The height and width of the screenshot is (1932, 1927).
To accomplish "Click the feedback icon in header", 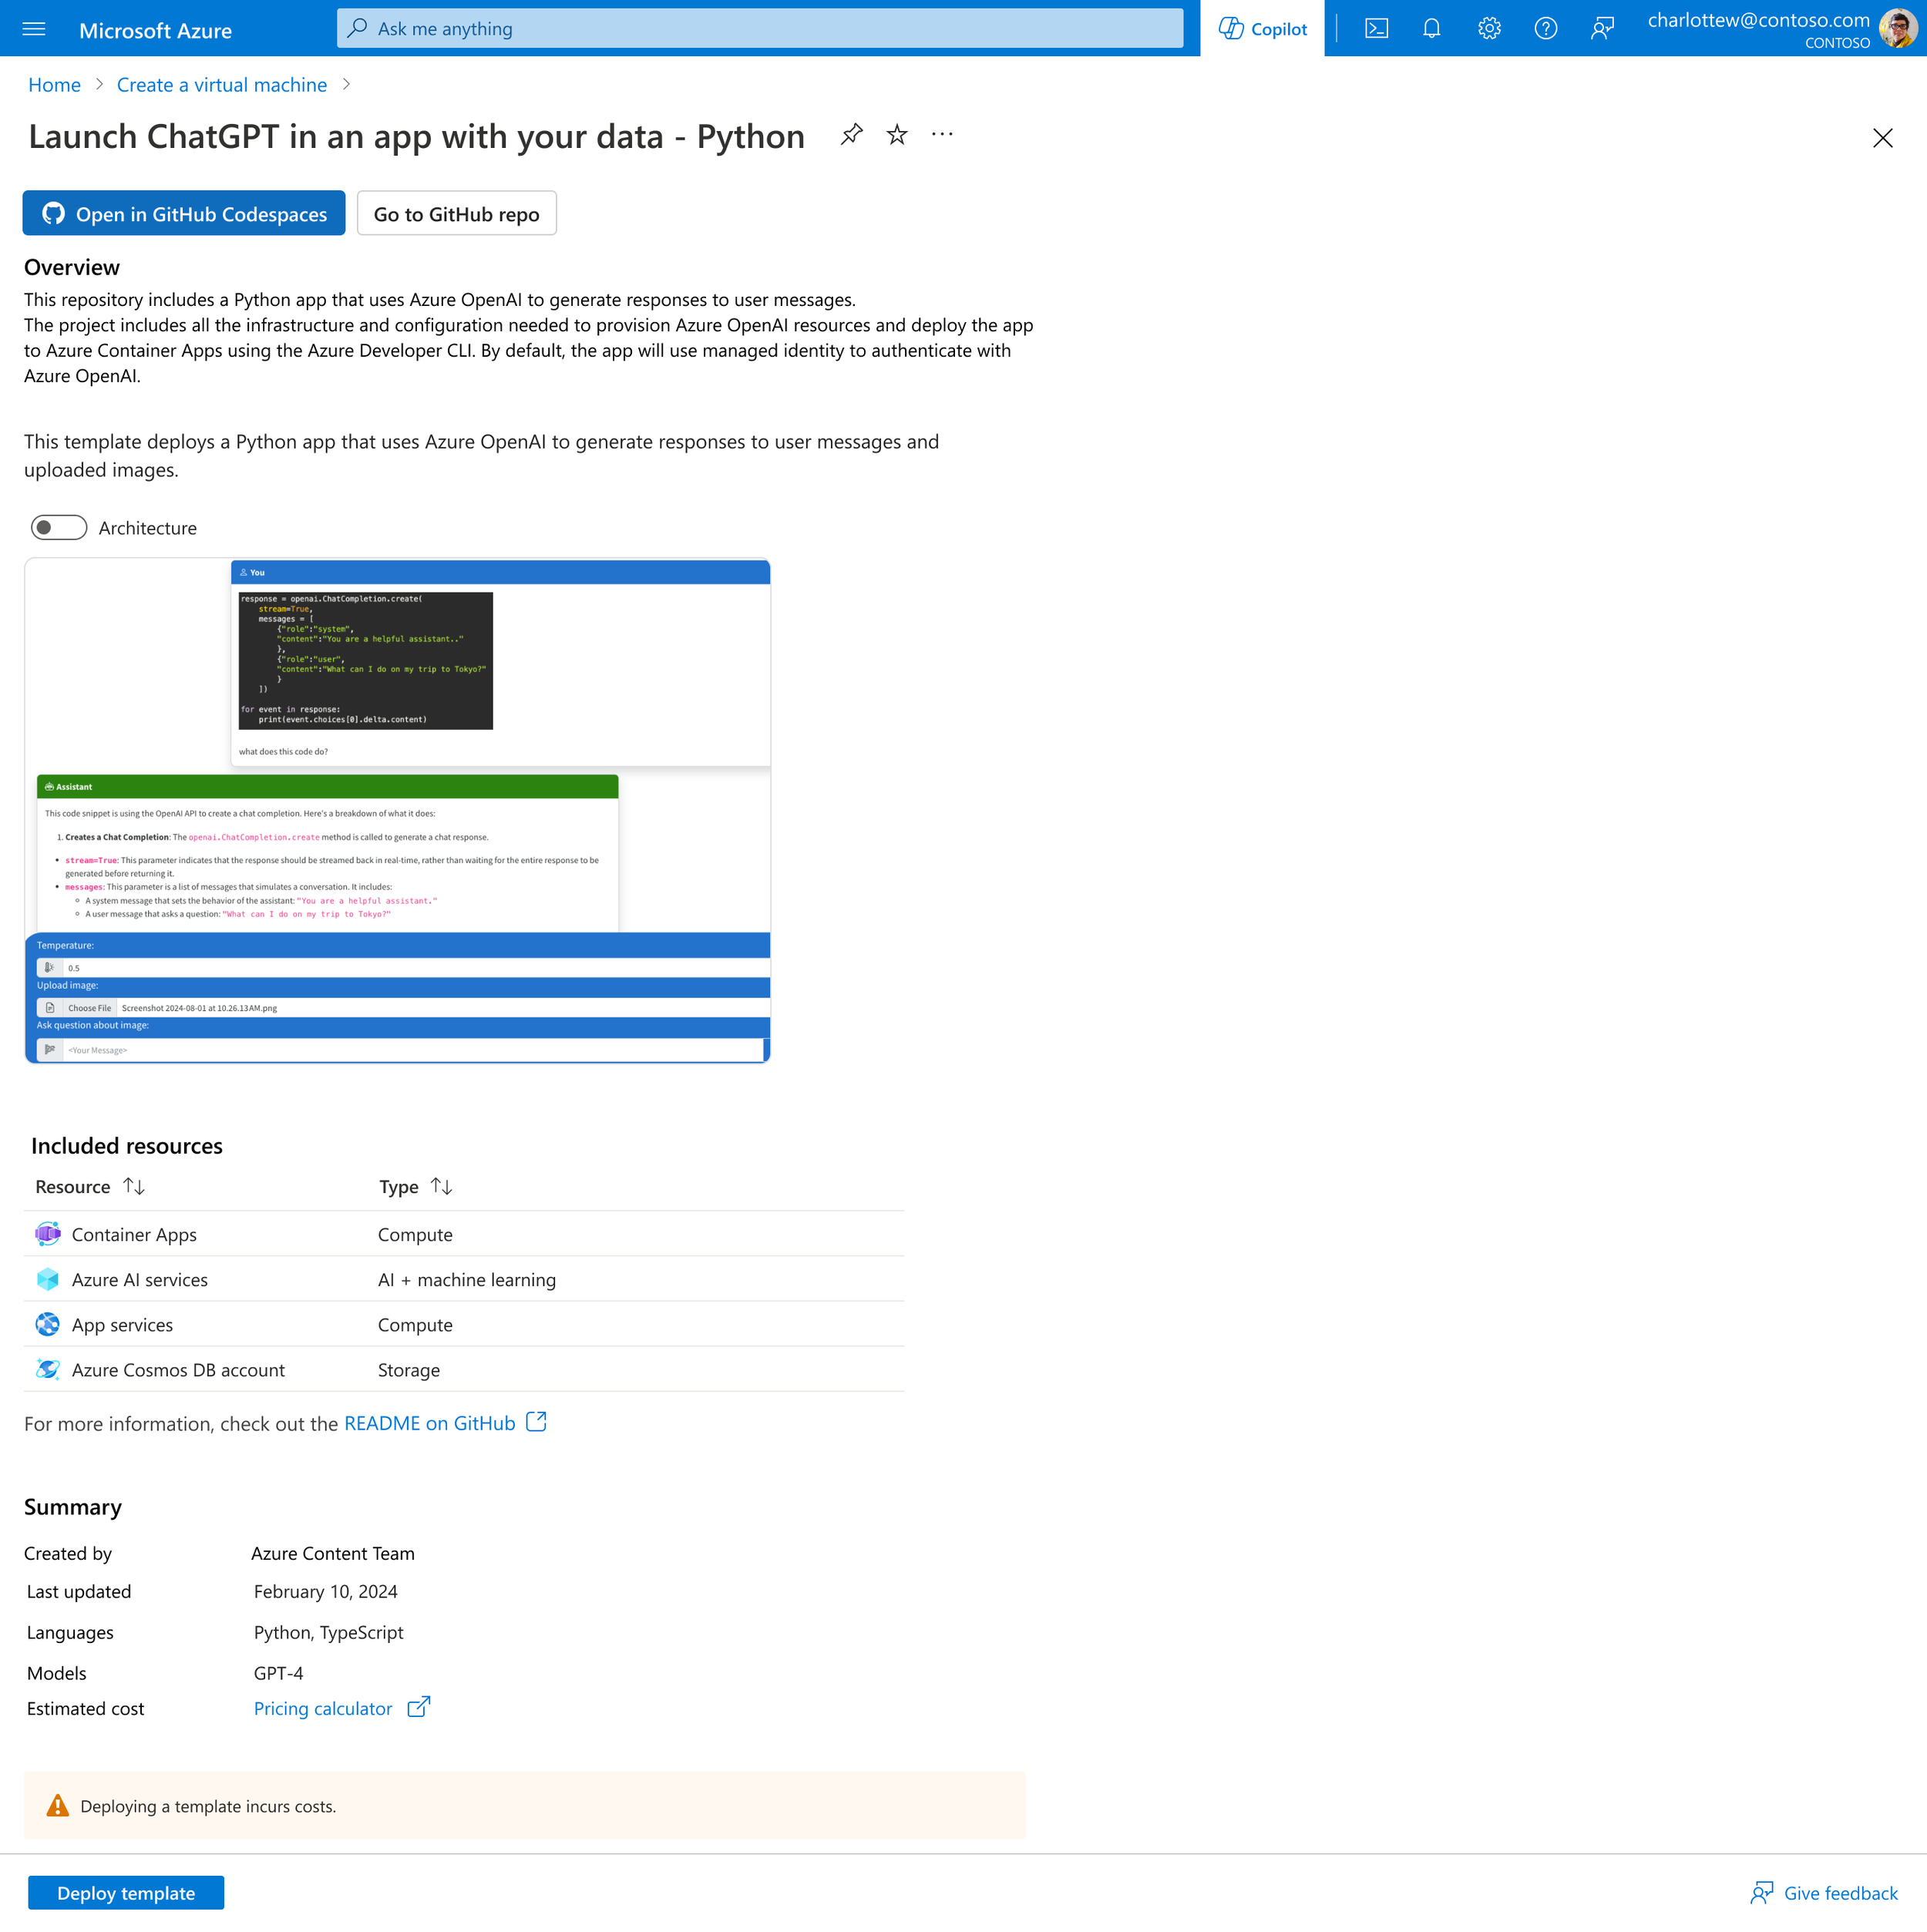I will pyautogui.click(x=1602, y=29).
